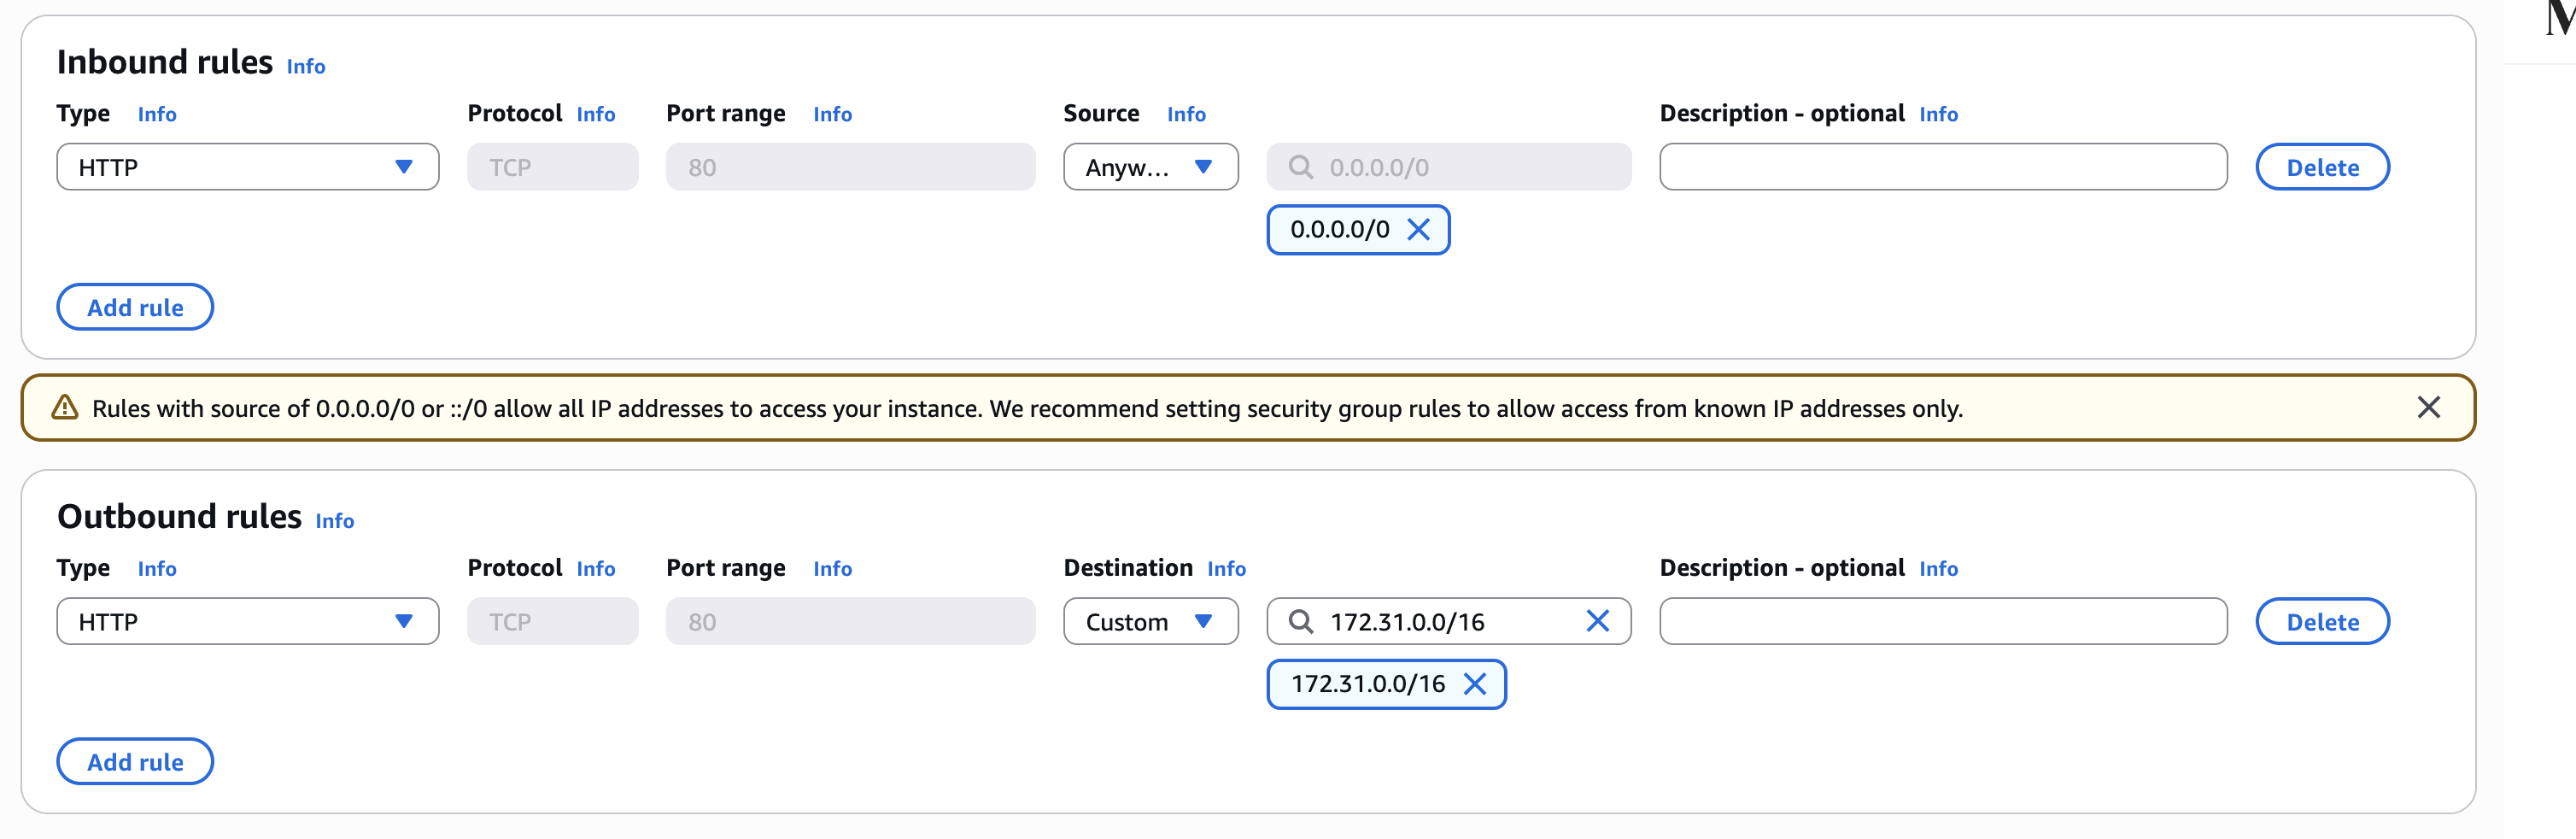Delete the inbound HTTP rule
This screenshot has height=839, width=2576.
2322,167
